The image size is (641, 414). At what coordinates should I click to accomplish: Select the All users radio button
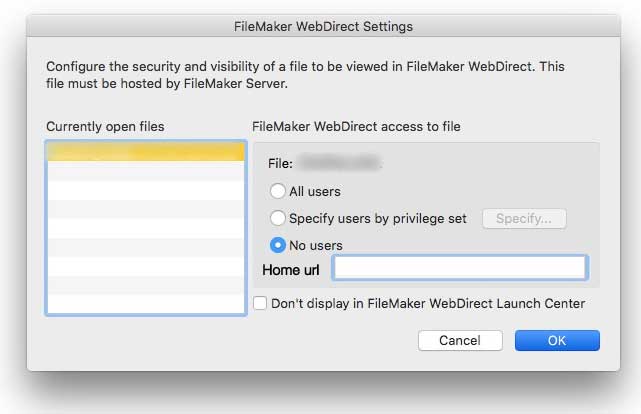pos(277,191)
